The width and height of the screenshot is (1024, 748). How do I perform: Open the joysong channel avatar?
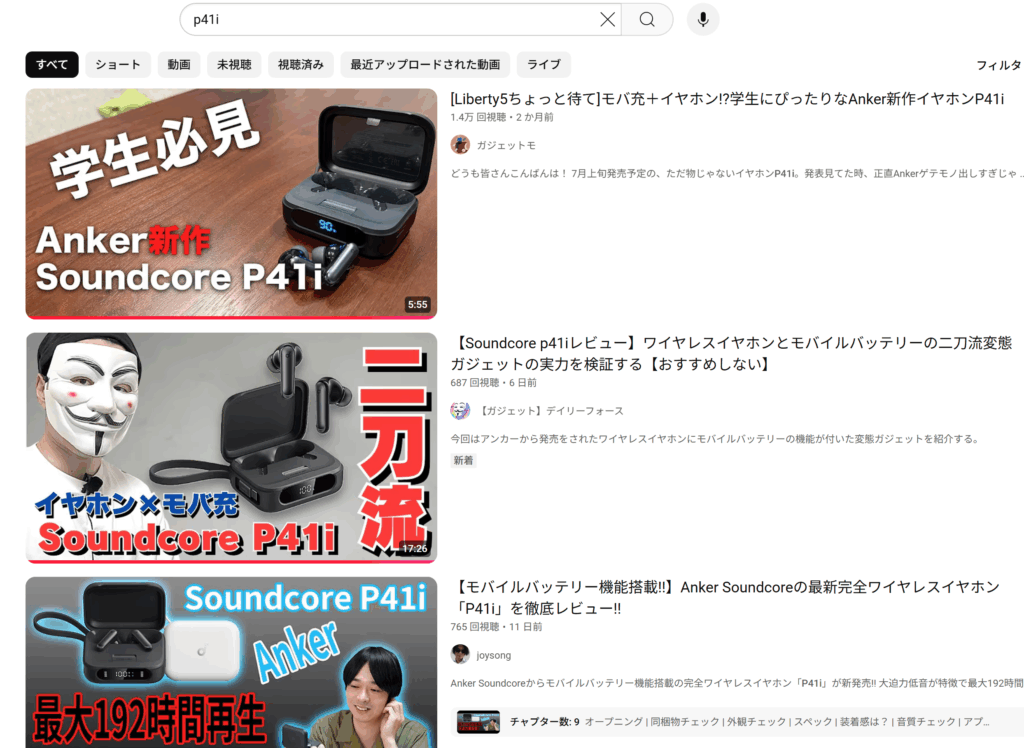pyautogui.click(x=460, y=654)
